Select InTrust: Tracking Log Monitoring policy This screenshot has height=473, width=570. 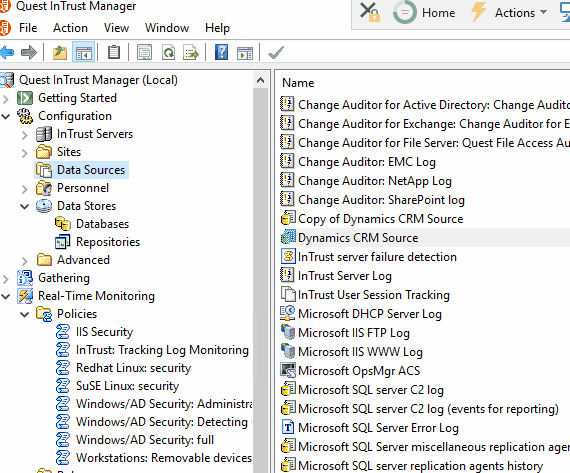pyautogui.click(x=162, y=350)
